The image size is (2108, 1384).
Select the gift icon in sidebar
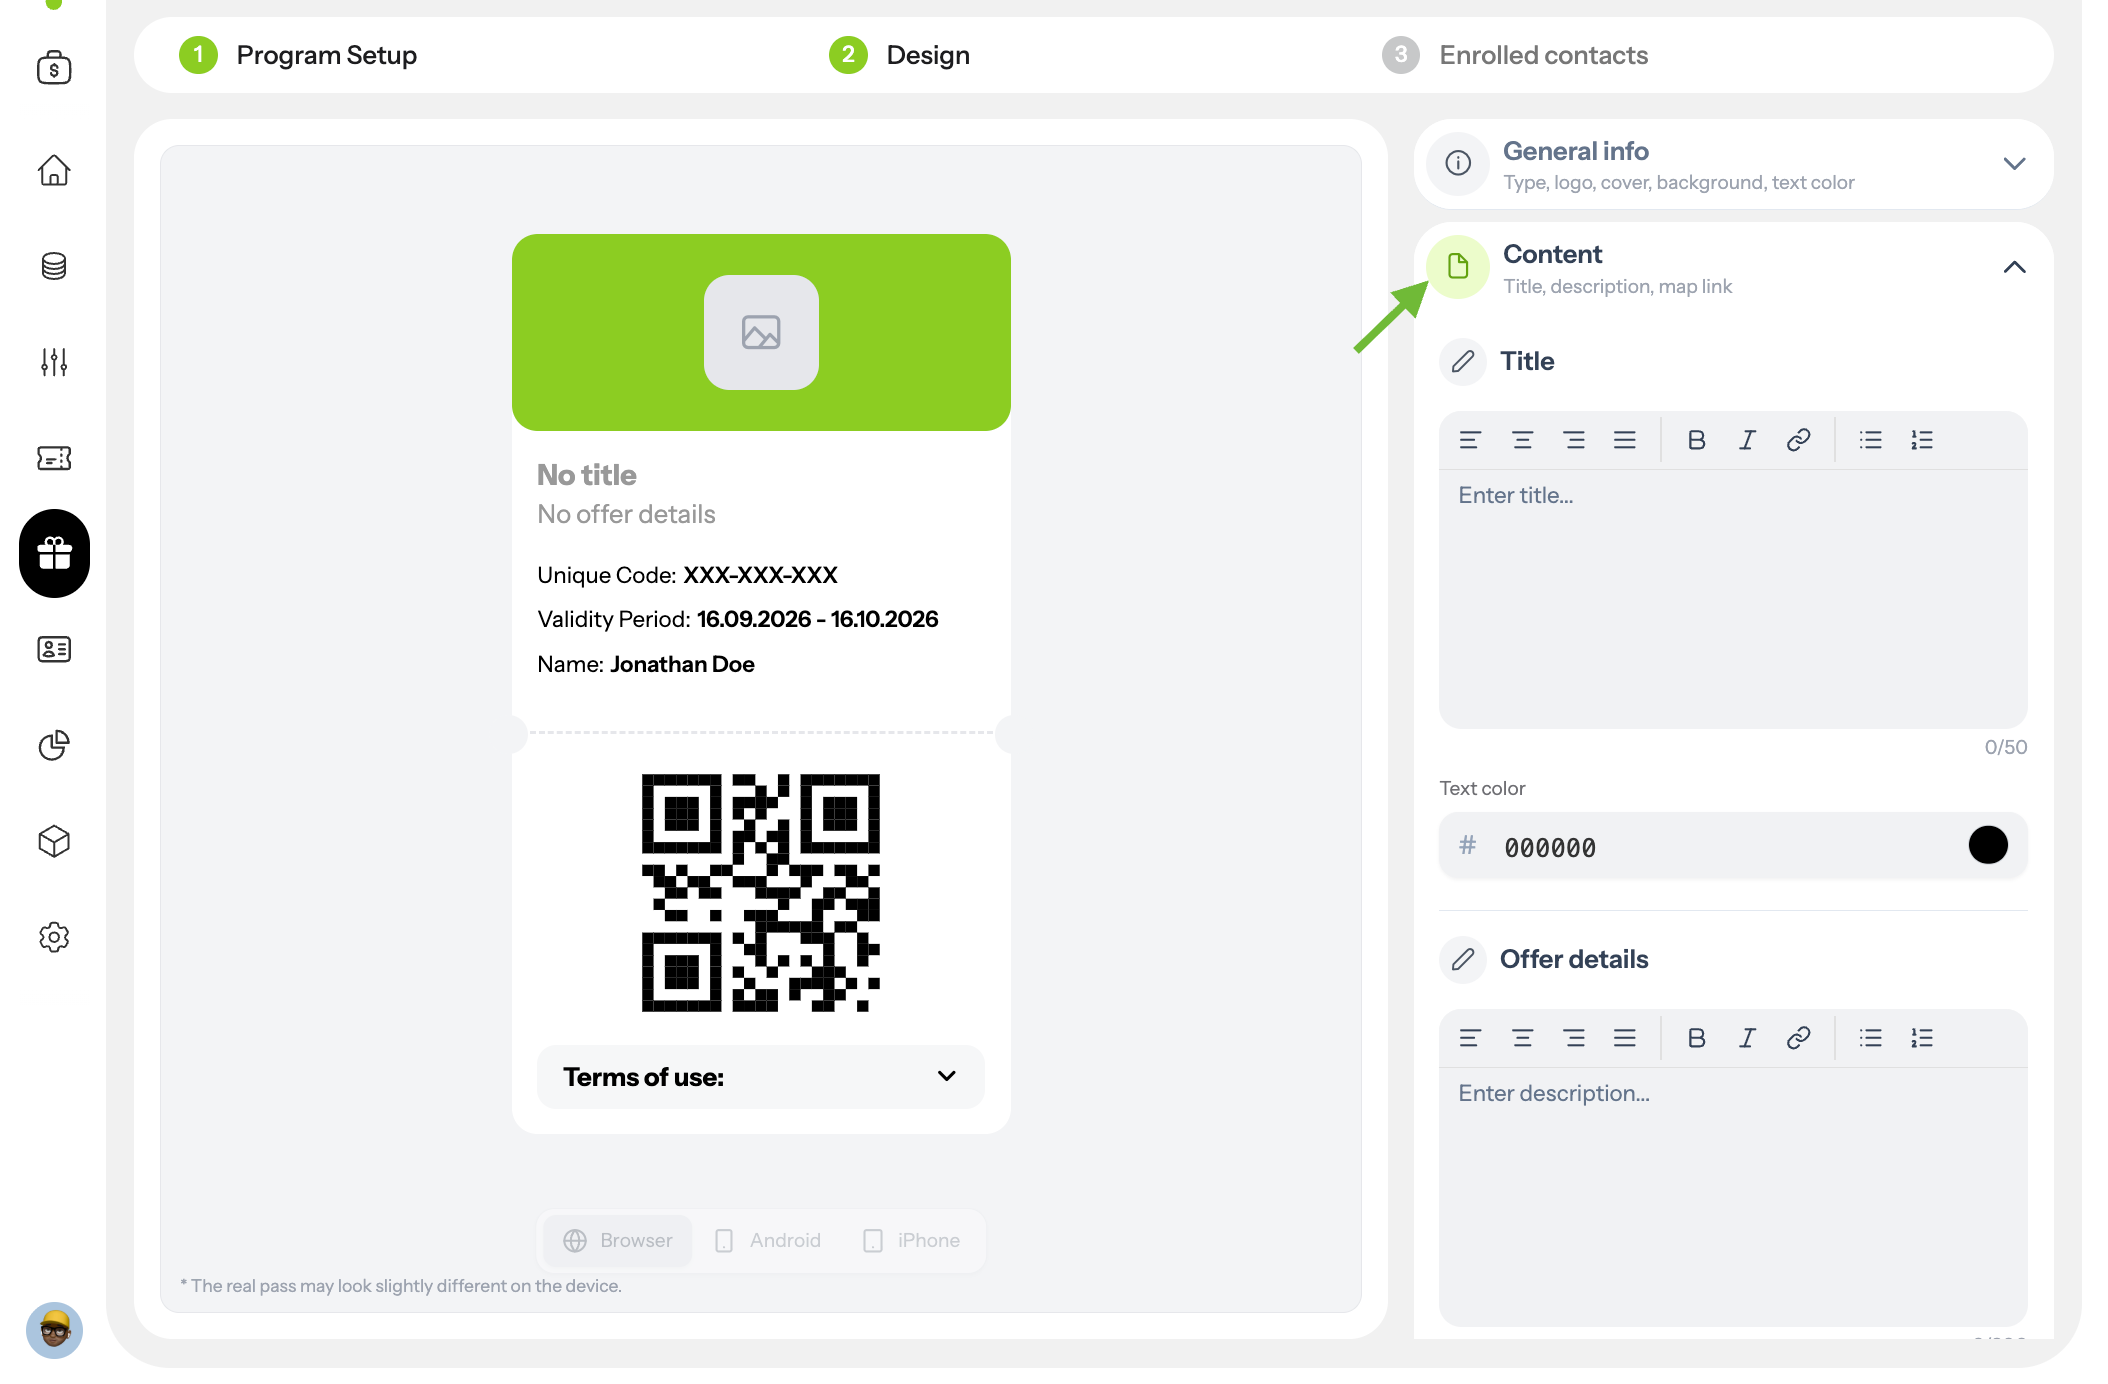[54, 553]
